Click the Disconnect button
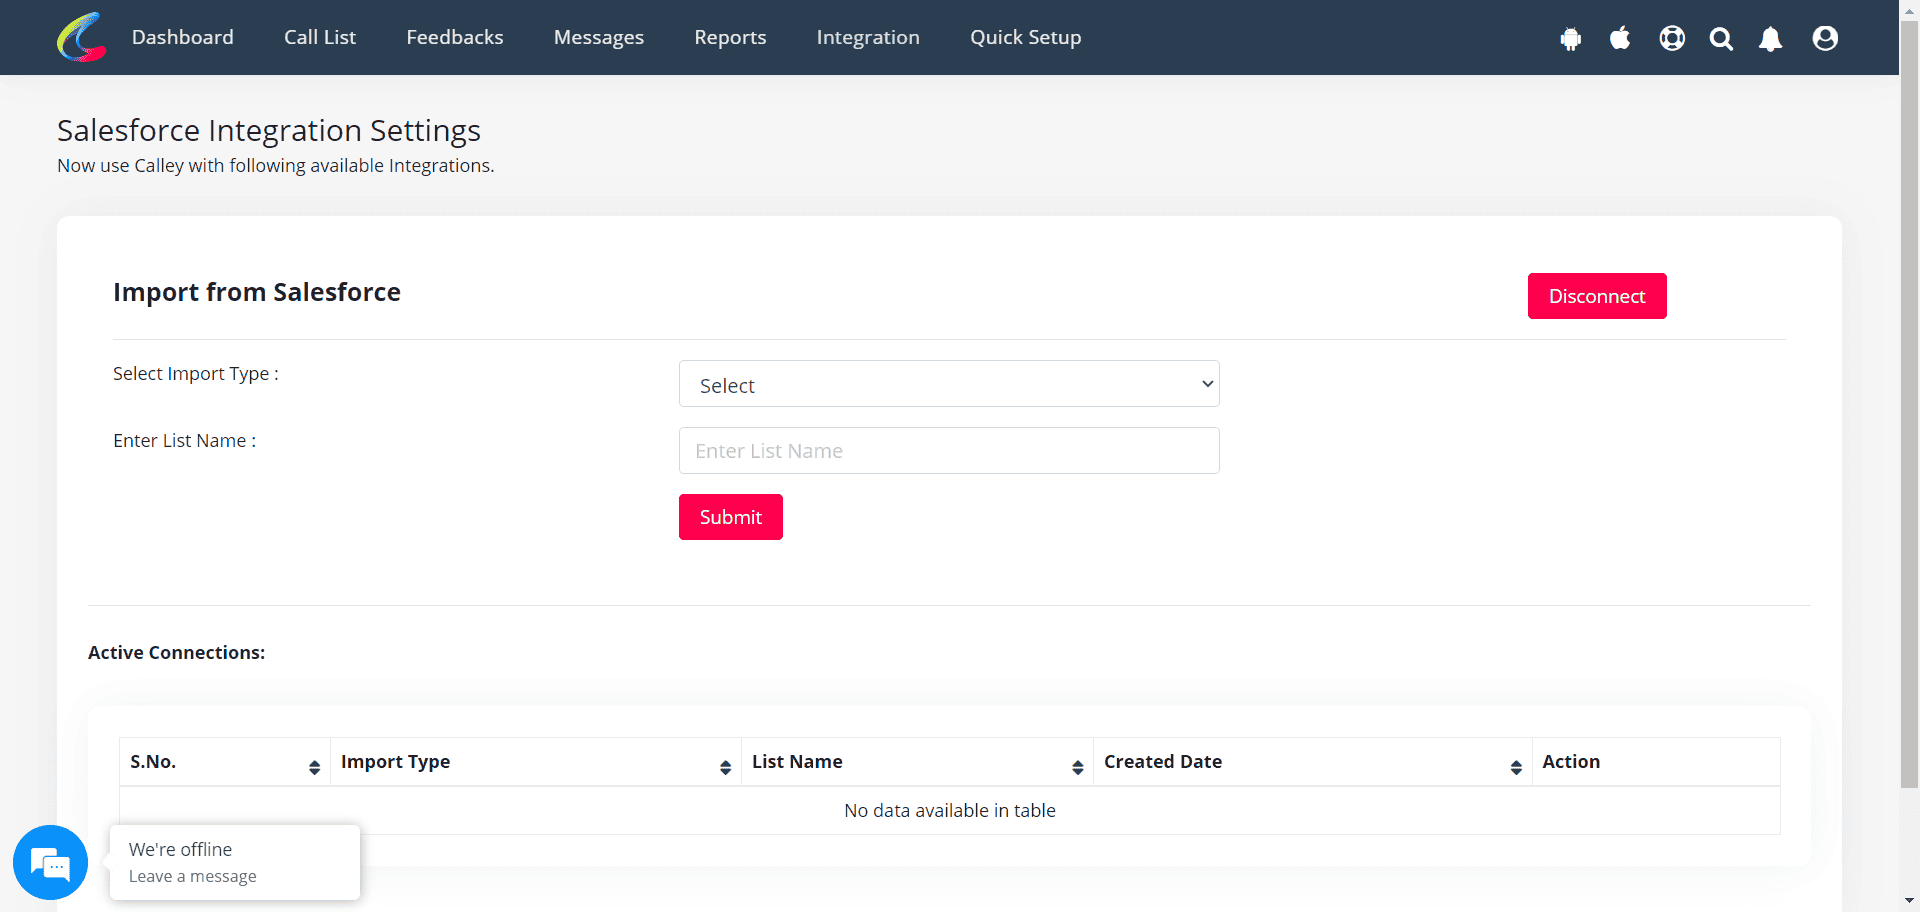The image size is (1920, 912). (1597, 296)
